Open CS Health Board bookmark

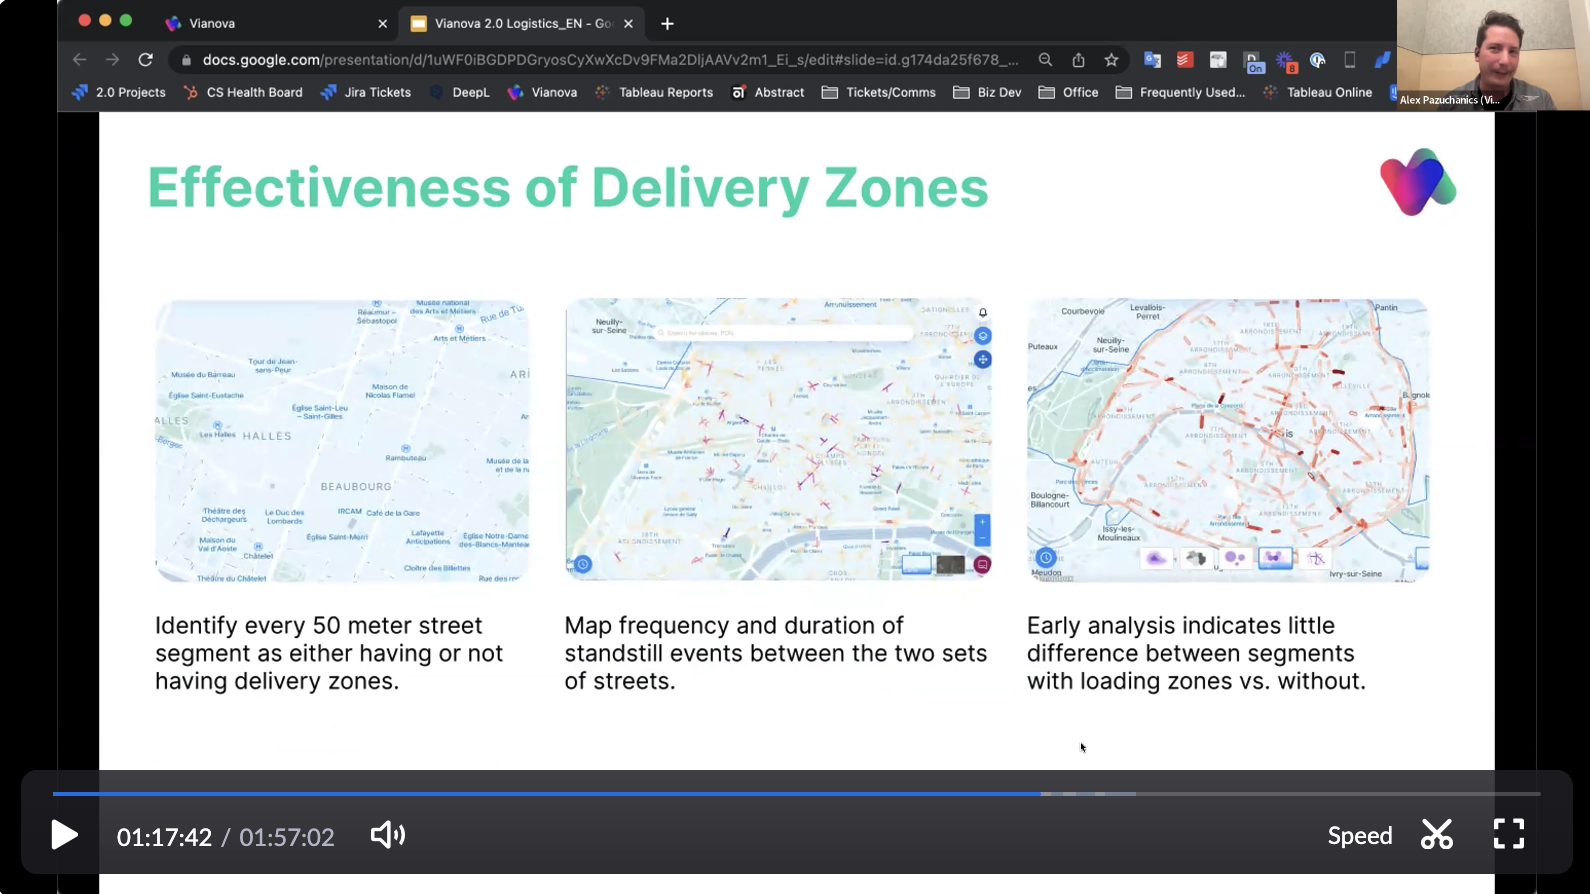pyautogui.click(x=243, y=92)
